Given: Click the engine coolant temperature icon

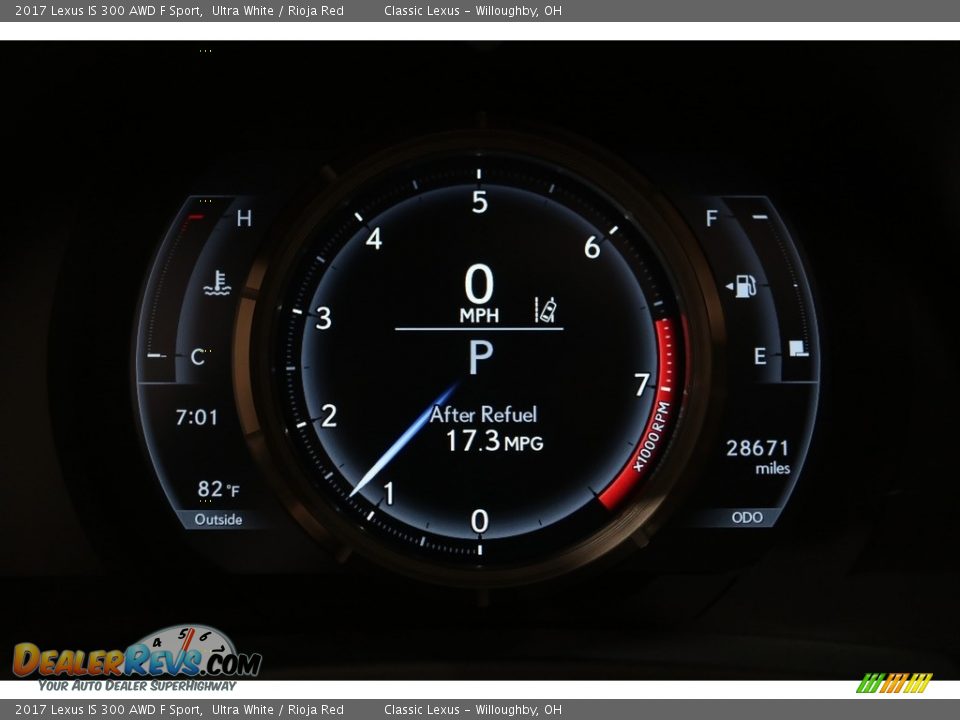Looking at the screenshot, I should coord(217,284).
